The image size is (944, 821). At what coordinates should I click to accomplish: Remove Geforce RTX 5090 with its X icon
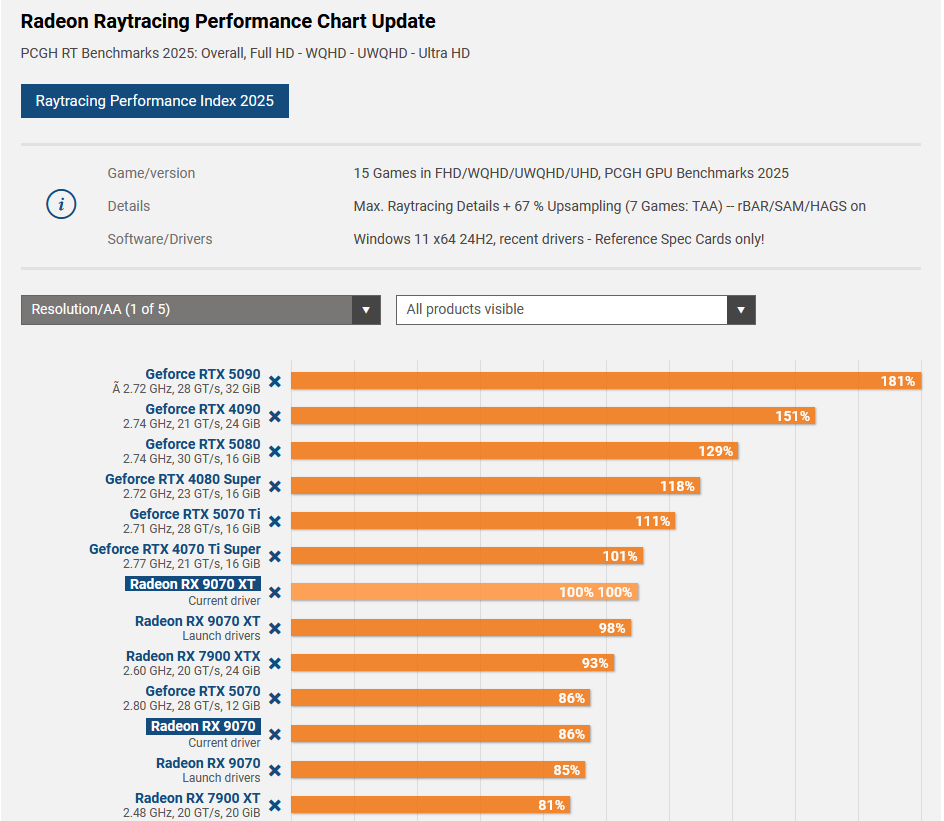click(x=275, y=381)
